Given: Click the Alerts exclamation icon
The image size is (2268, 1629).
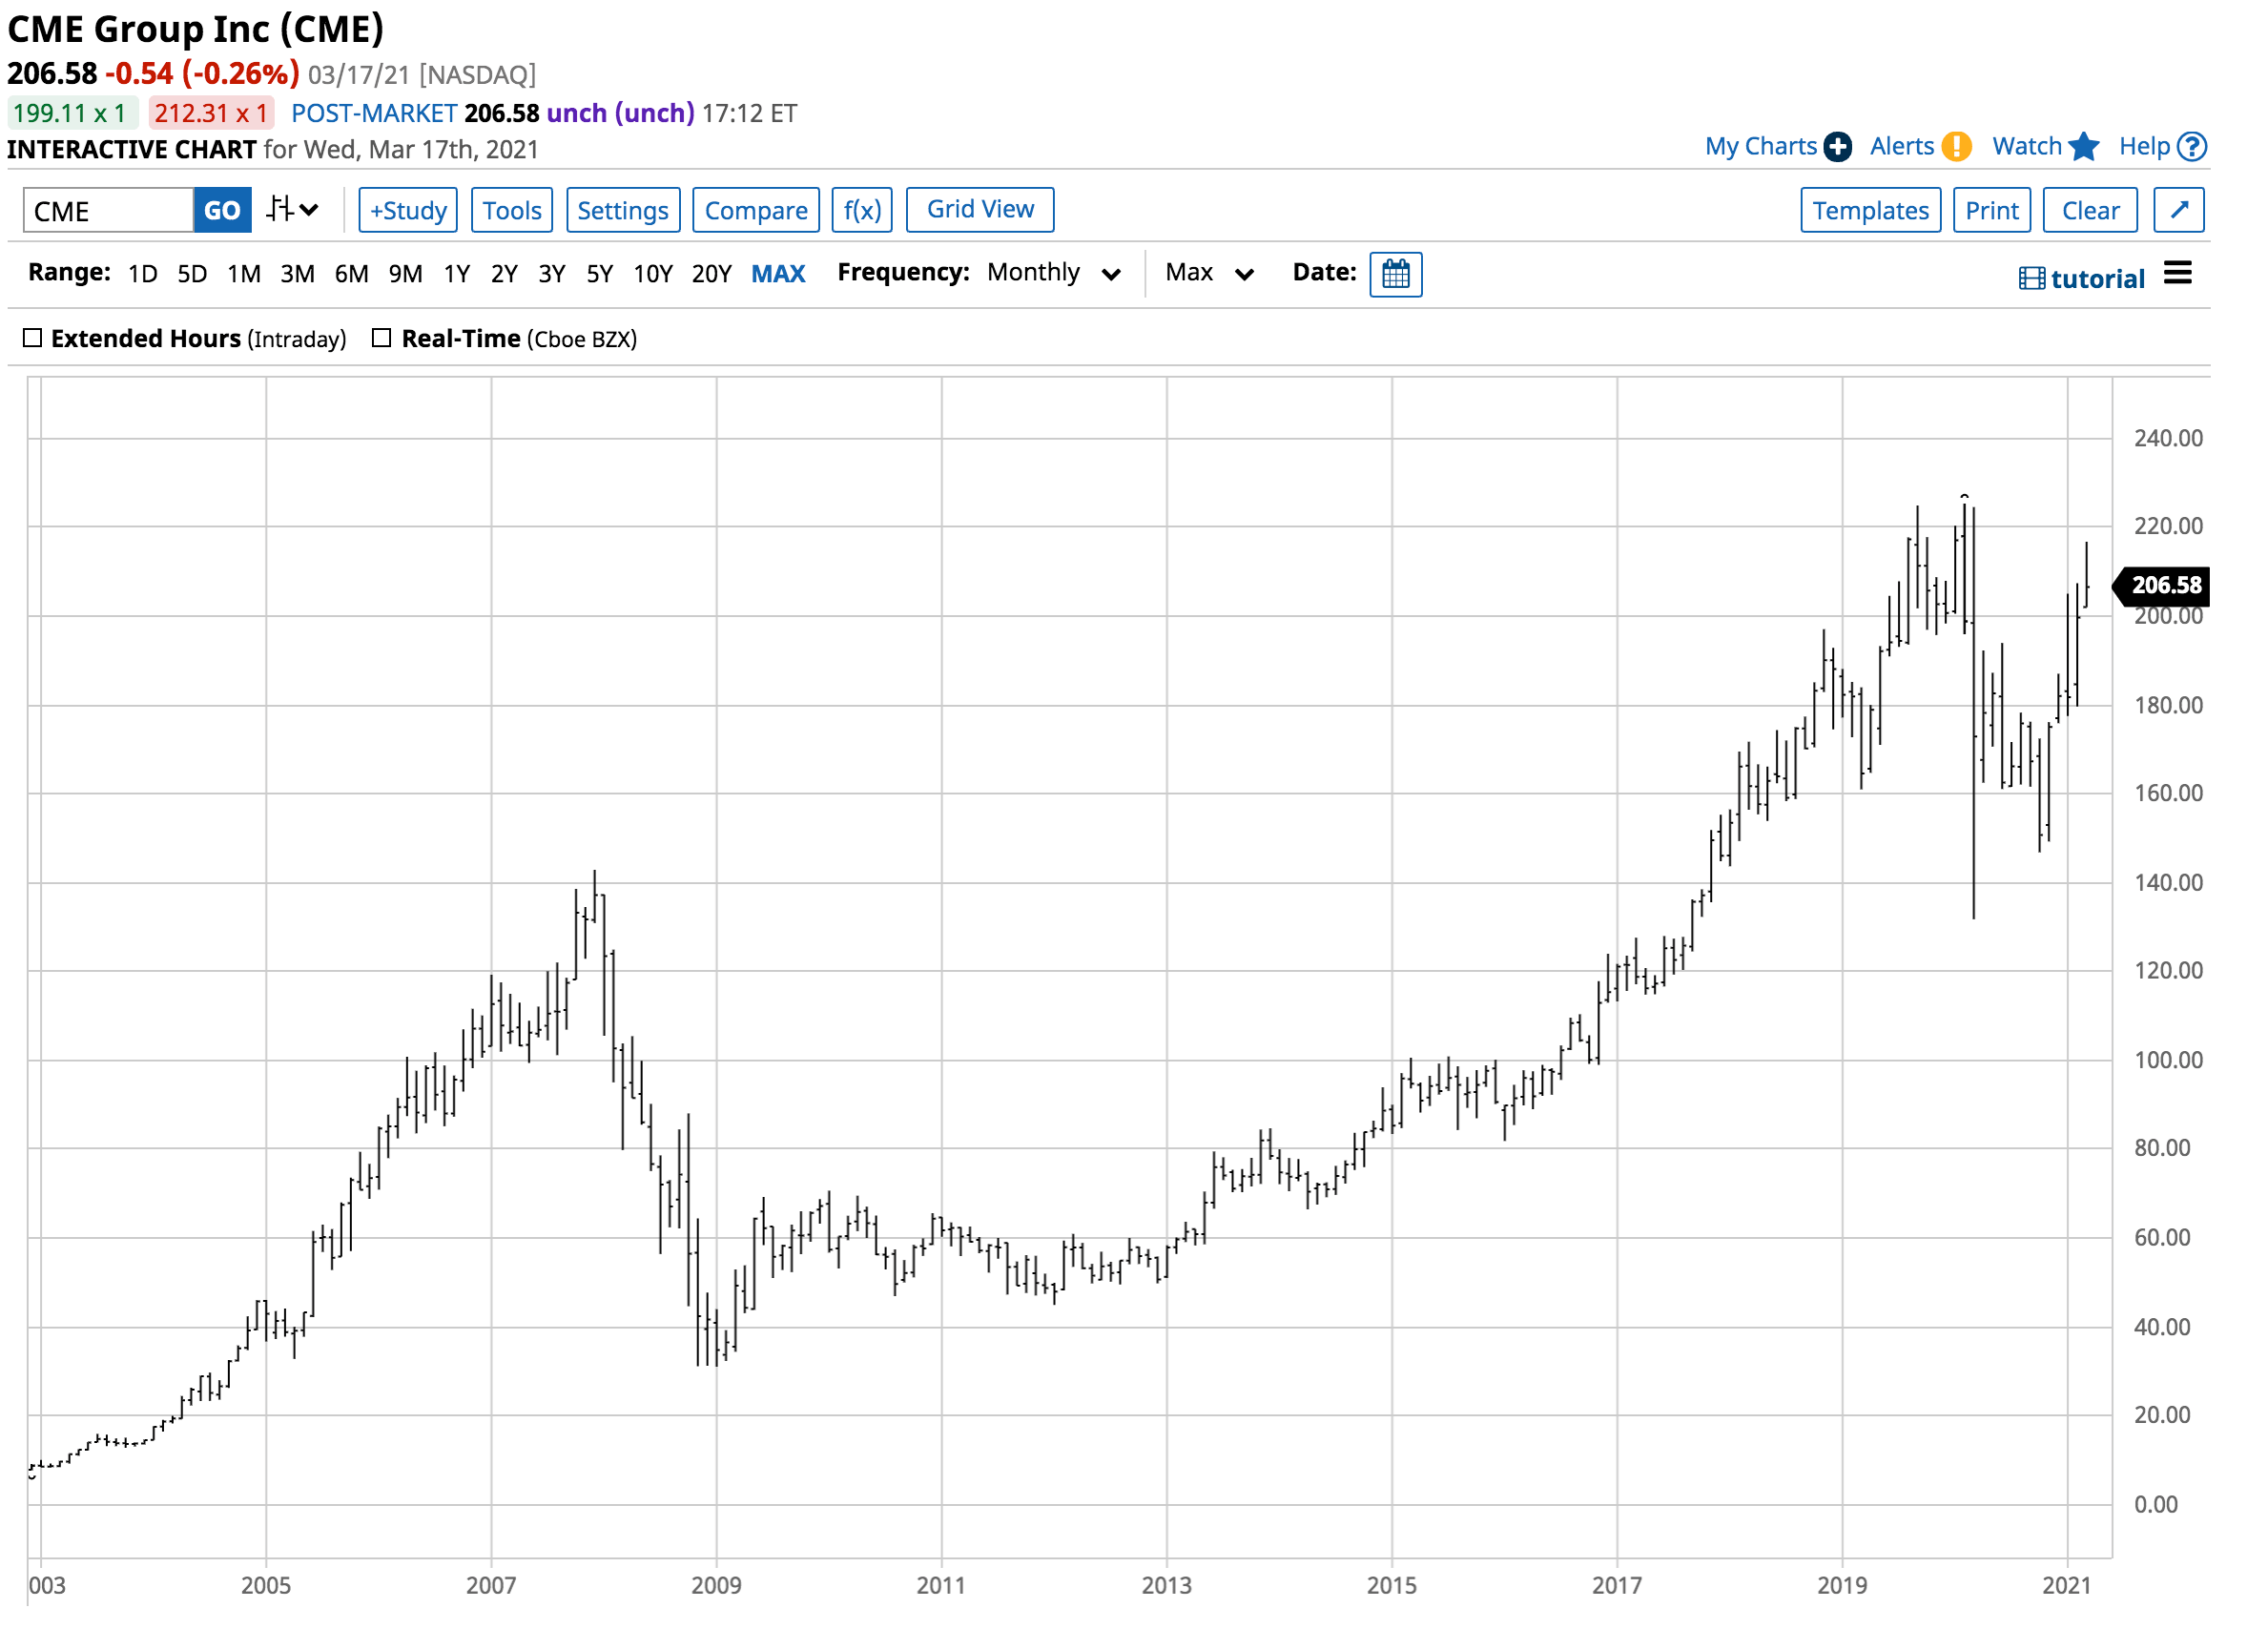Looking at the screenshot, I should pos(1956,147).
